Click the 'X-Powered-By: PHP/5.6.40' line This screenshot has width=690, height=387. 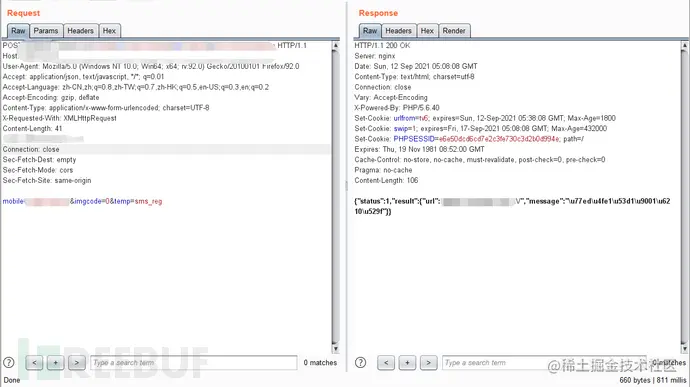point(397,107)
